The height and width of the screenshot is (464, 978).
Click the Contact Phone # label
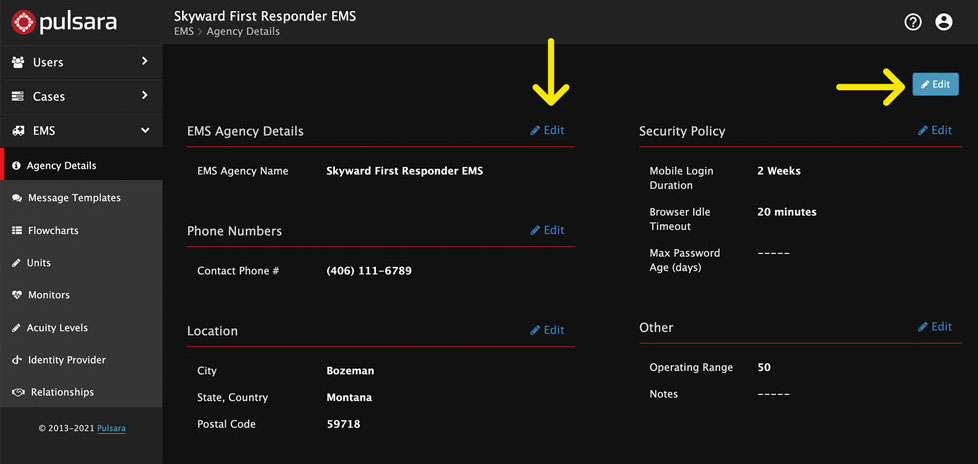pos(238,271)
